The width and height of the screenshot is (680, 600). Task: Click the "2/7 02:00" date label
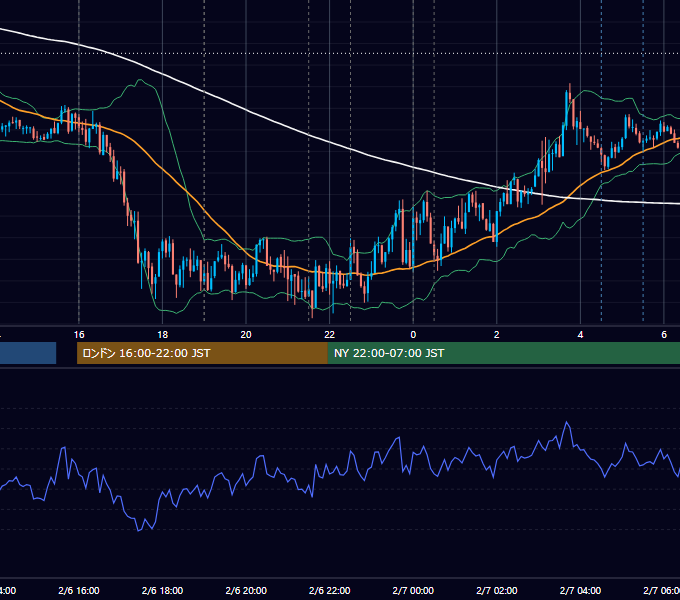(497, 590)
